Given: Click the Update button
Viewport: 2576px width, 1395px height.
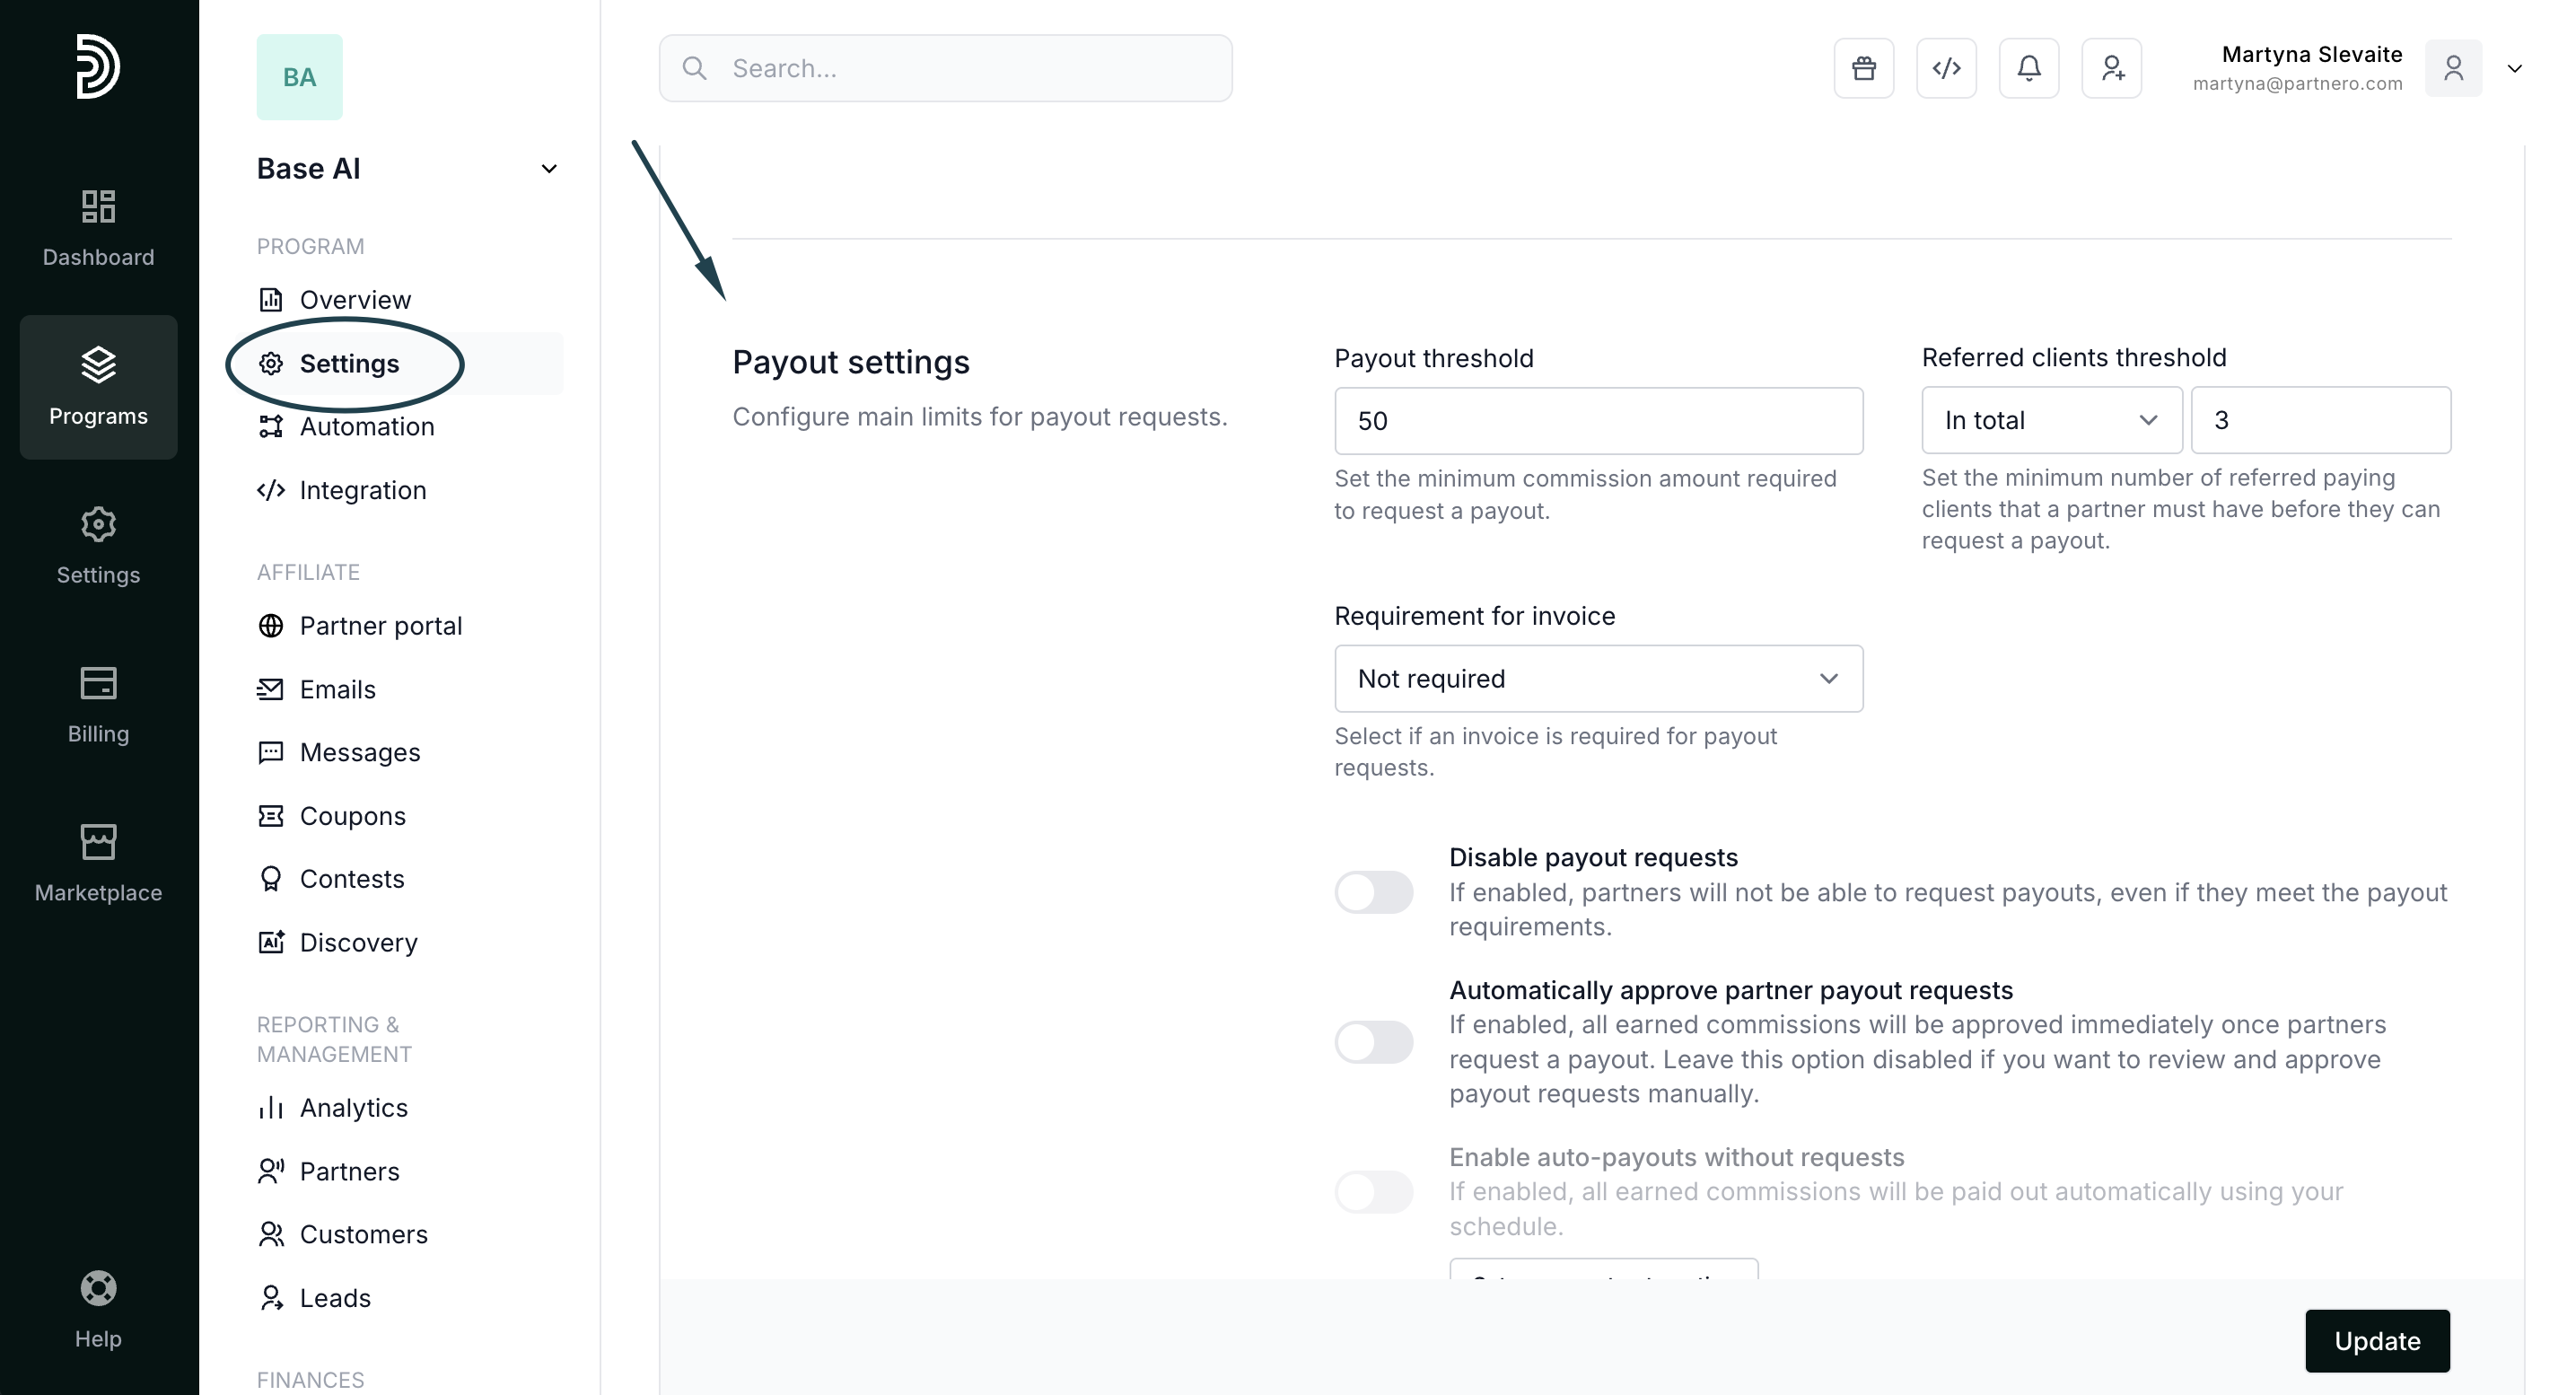Looking at the screenshot, I should [2376, 1341].
